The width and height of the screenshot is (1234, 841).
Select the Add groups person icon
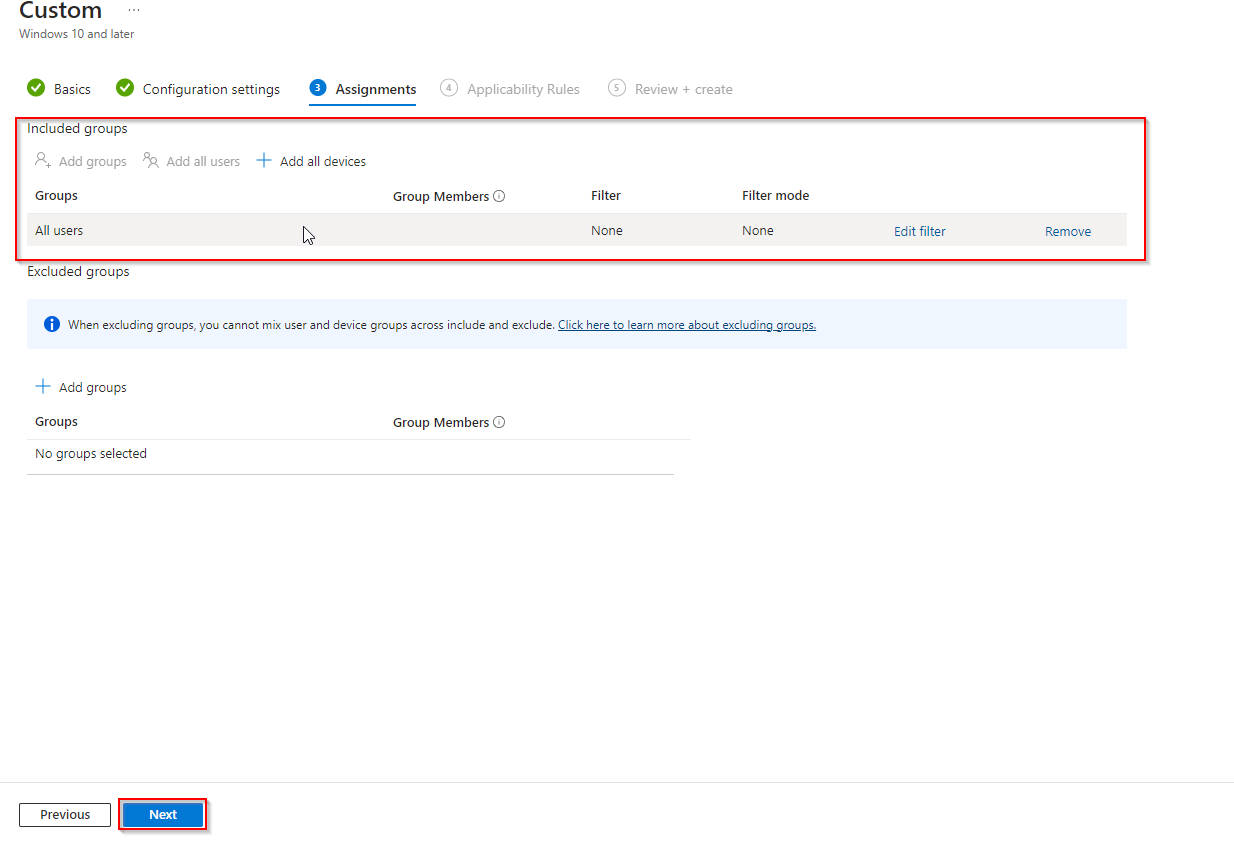41,160
